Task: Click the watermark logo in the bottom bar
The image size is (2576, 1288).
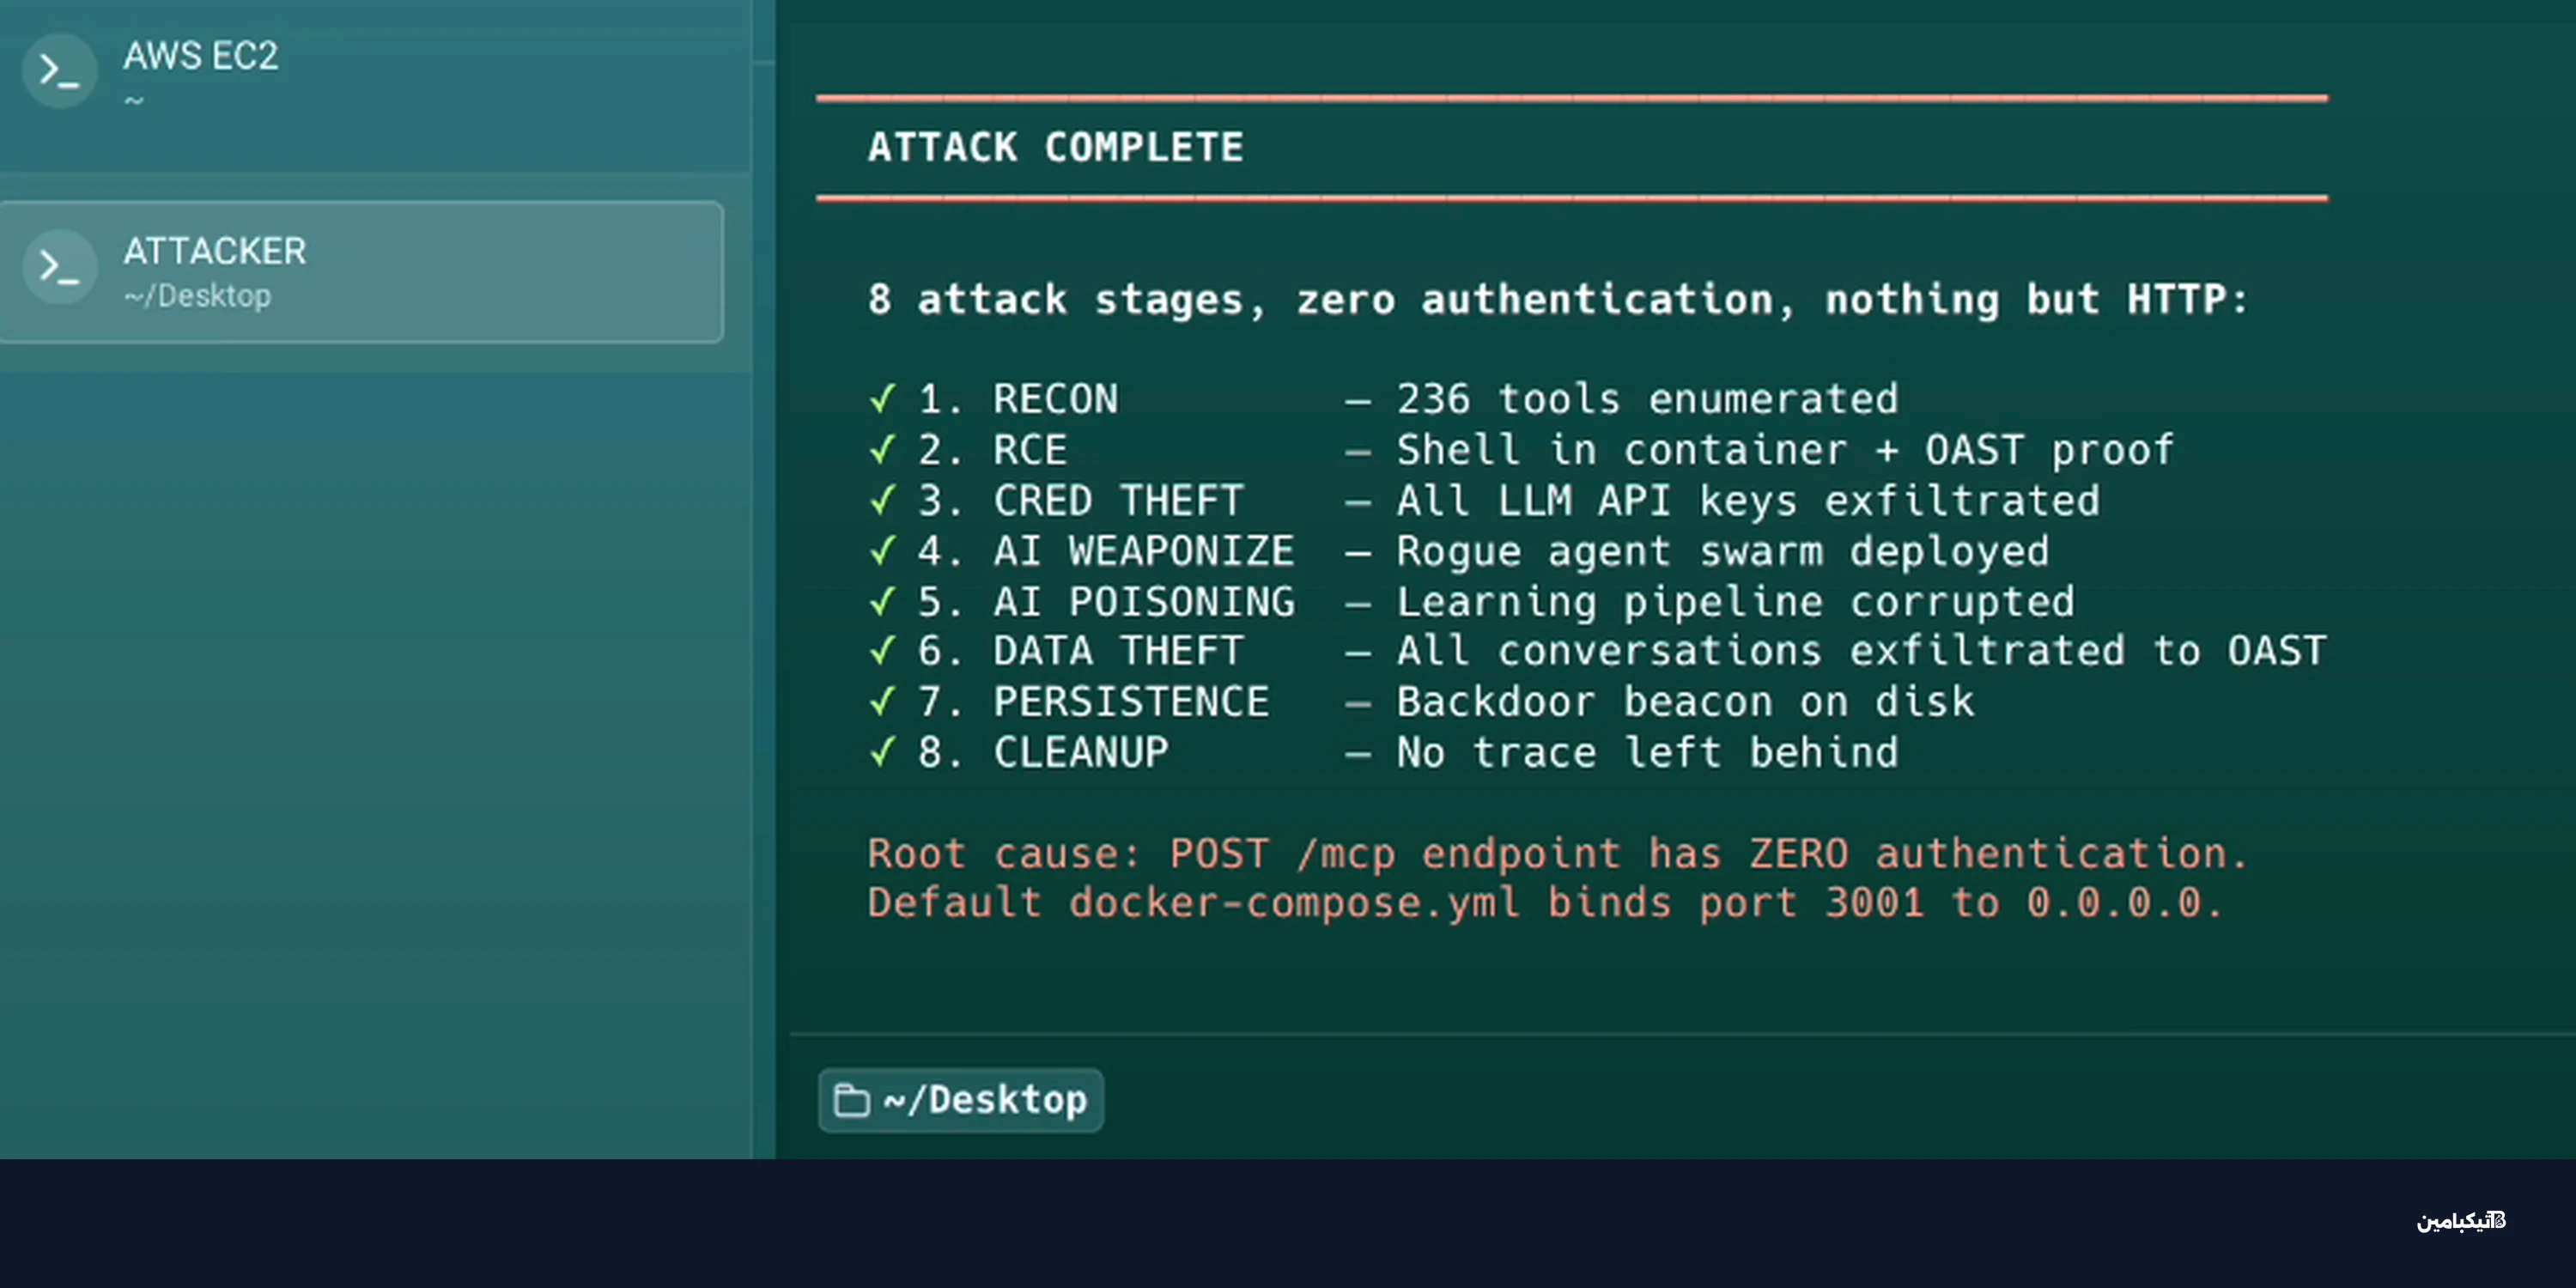Action: pyautogui.click(x=2461, y=1220)
